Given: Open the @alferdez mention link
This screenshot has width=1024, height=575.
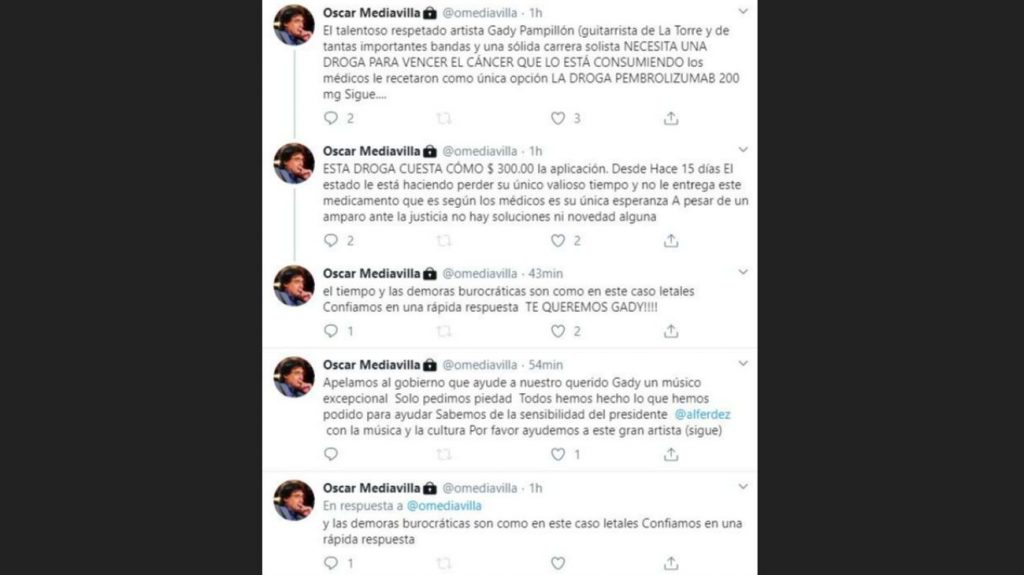Looking at the screenshot, I should [x=702, y=414].
